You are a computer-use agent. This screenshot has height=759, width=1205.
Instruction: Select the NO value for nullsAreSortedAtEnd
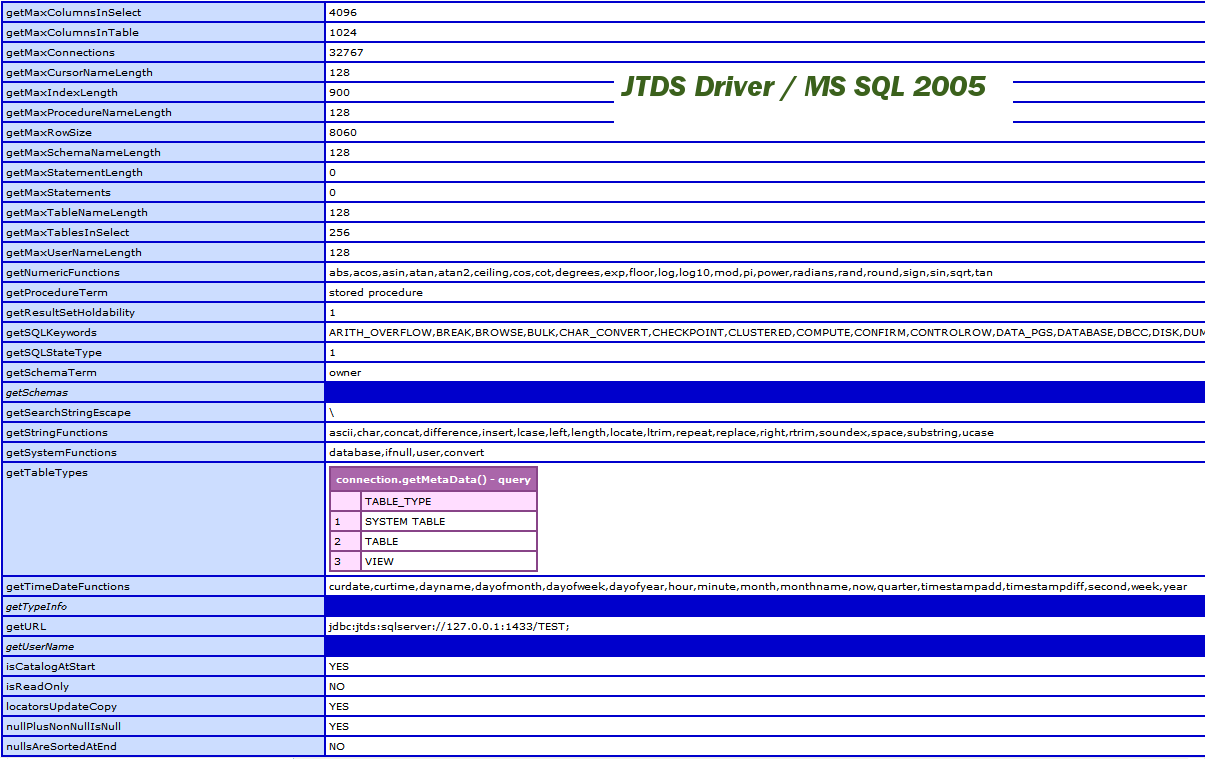(336, 747)
